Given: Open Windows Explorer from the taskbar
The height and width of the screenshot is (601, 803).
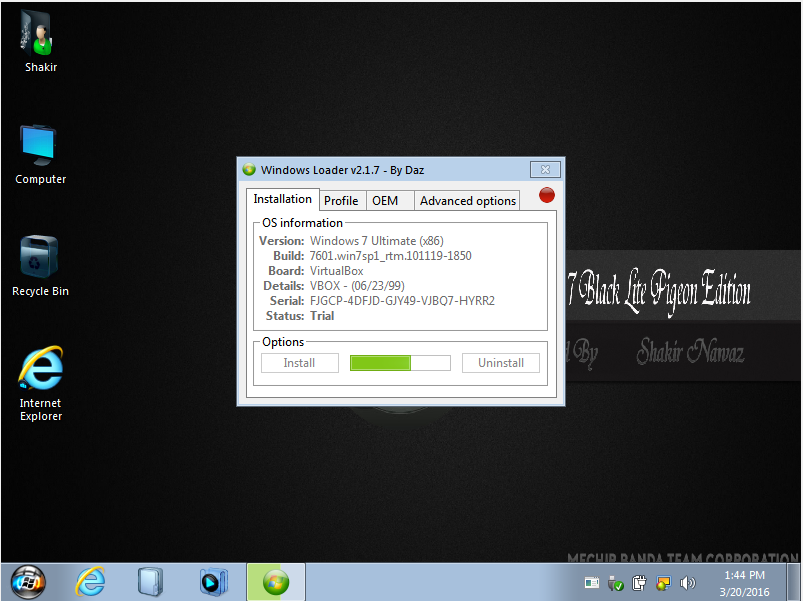Looking at the screenshot, I should pos(150,582).
